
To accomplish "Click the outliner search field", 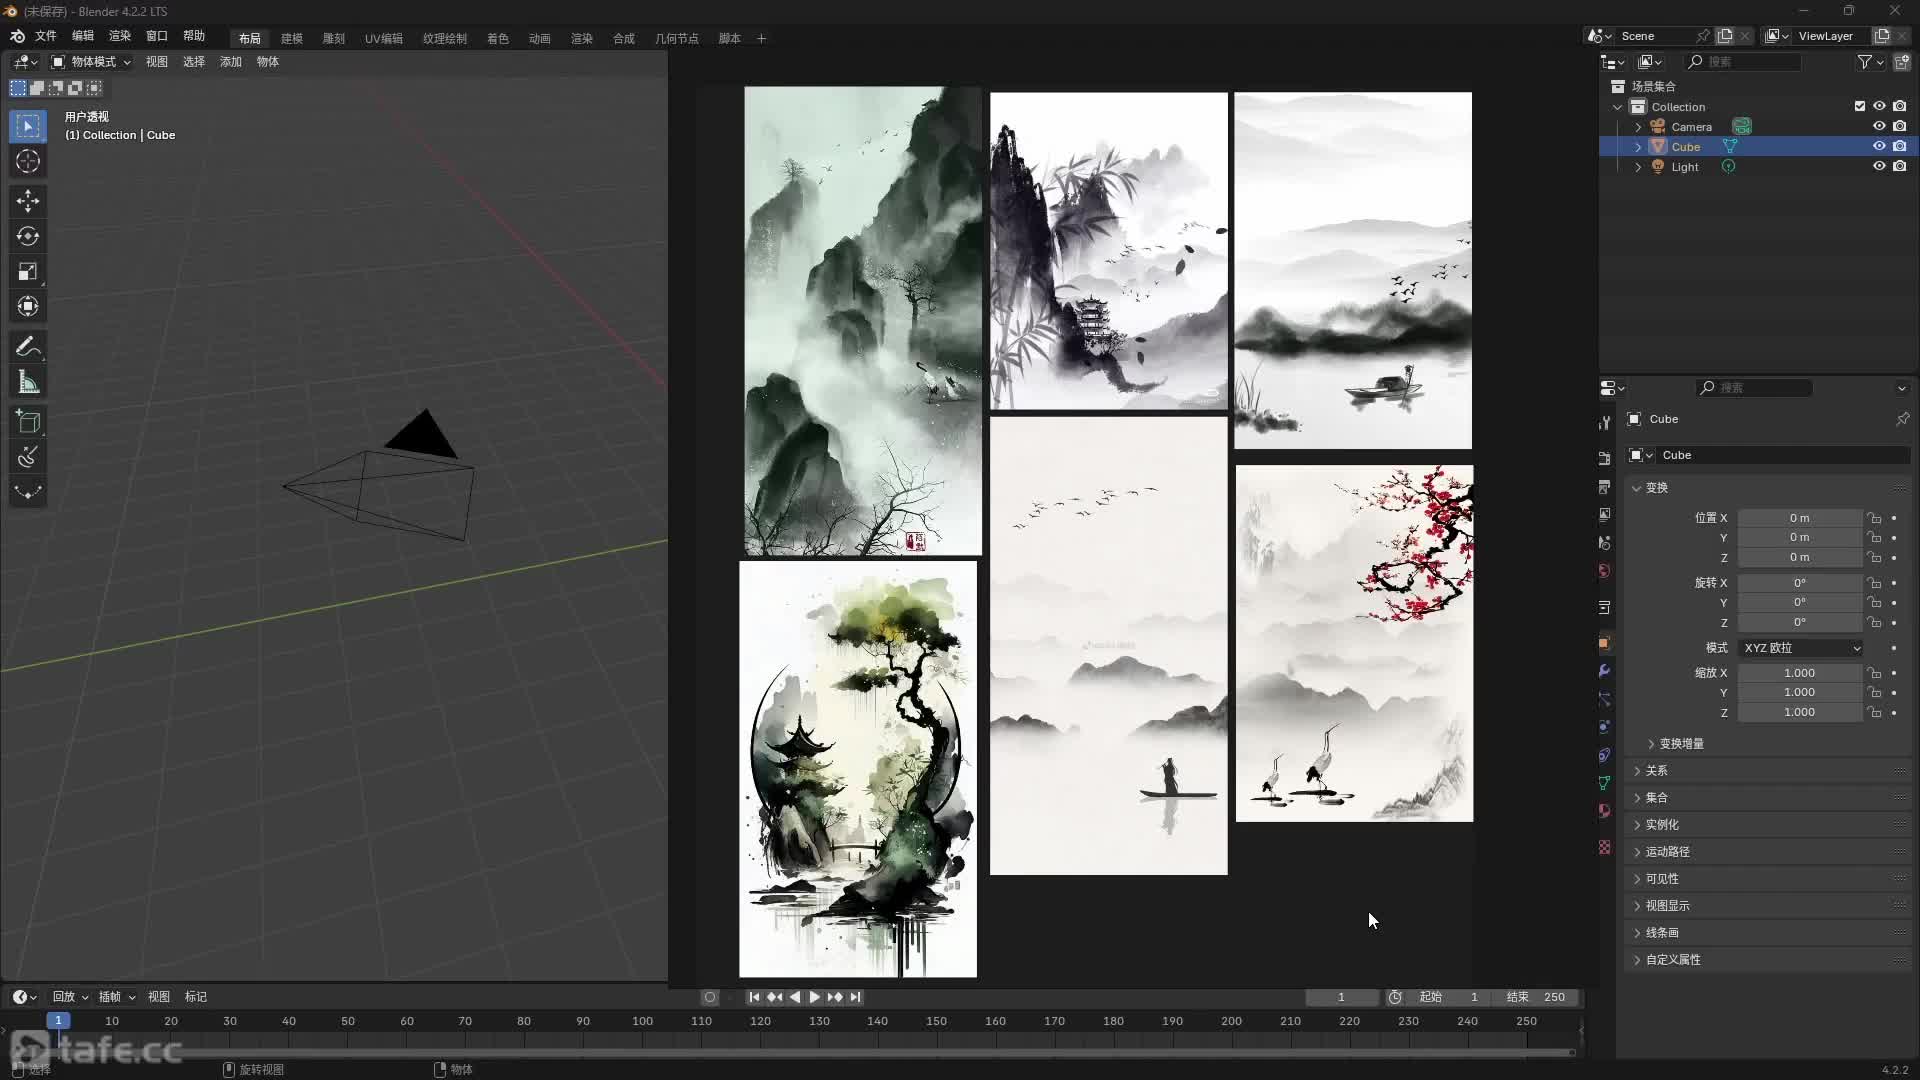I will point(1743,62).
